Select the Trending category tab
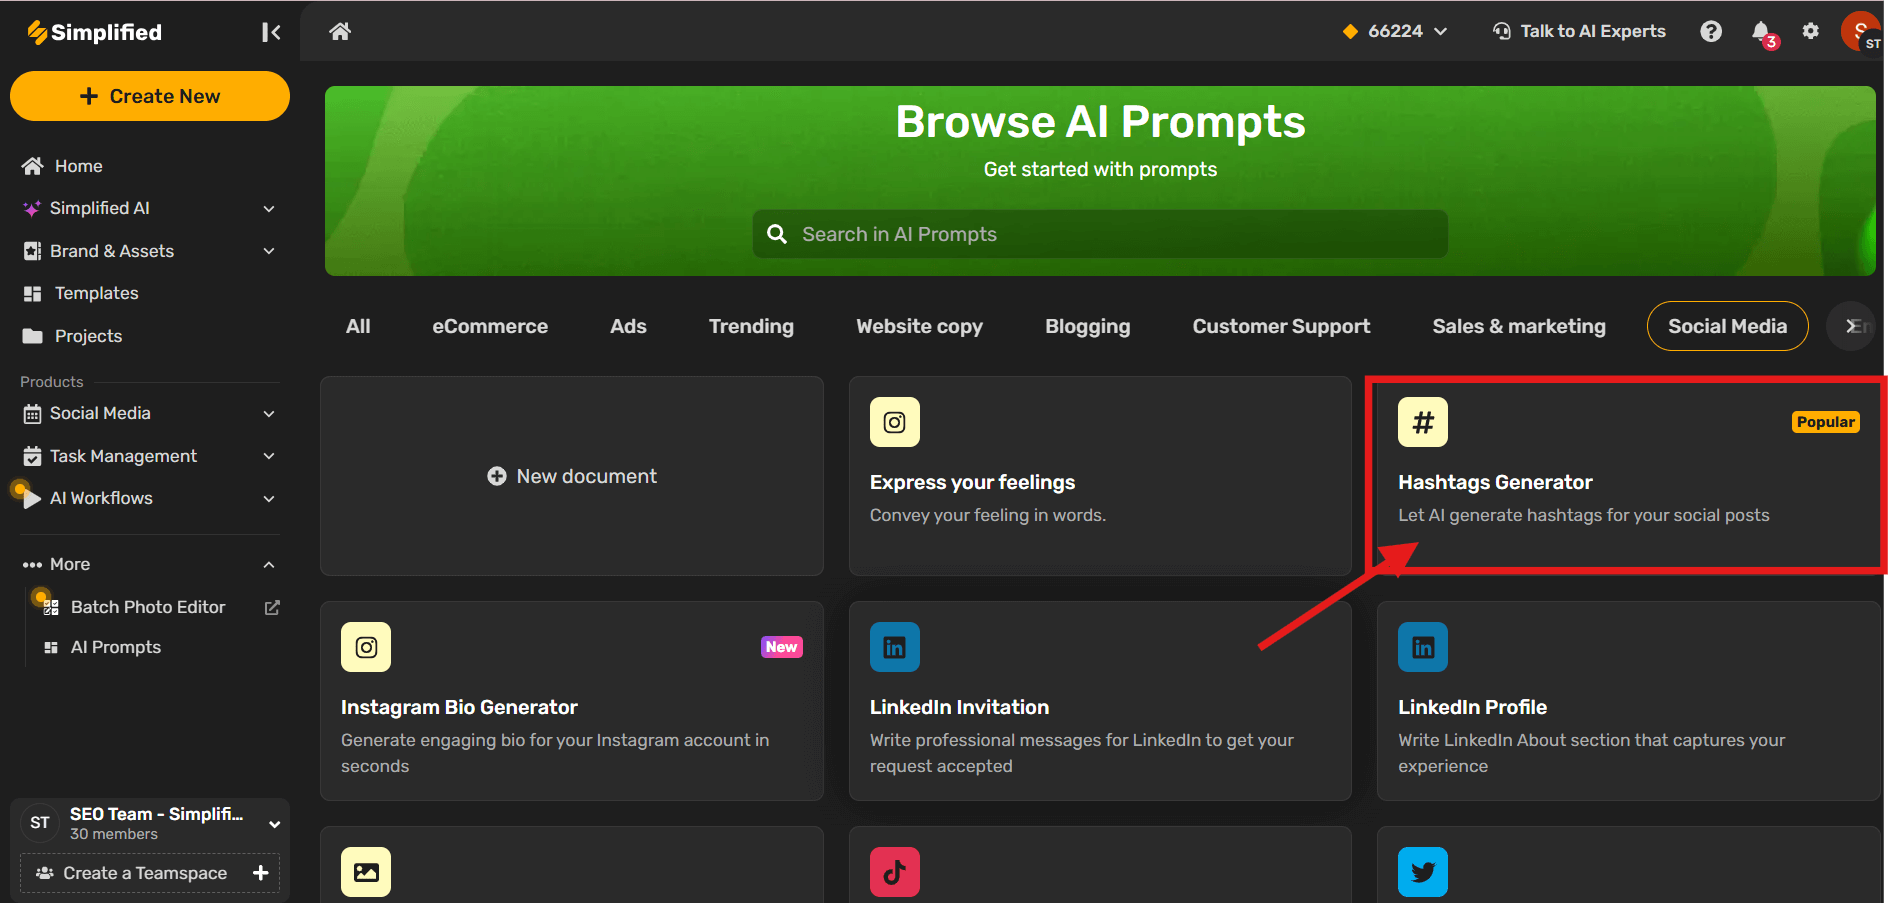The width and height of the screenshot is (1888, 903). pos(751,326)
